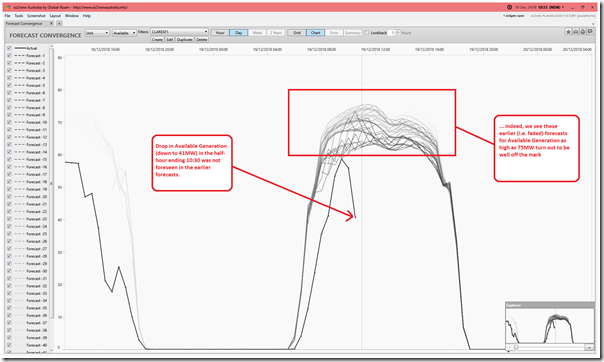Click the Create filter button
This screenshot has width=604, height=362.
(x=157, y=40)
